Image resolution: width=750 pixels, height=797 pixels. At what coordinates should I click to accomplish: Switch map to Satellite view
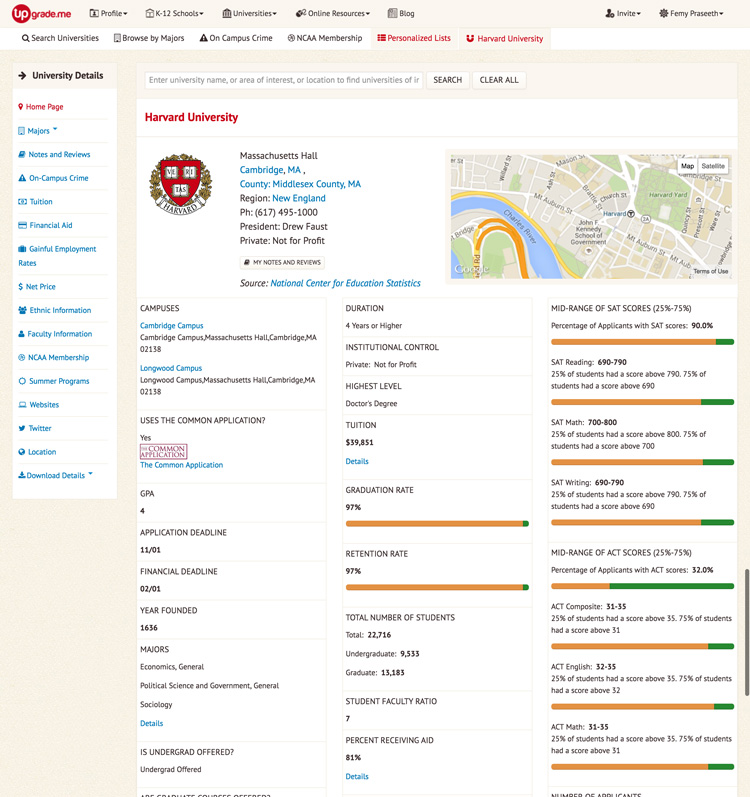712,166
